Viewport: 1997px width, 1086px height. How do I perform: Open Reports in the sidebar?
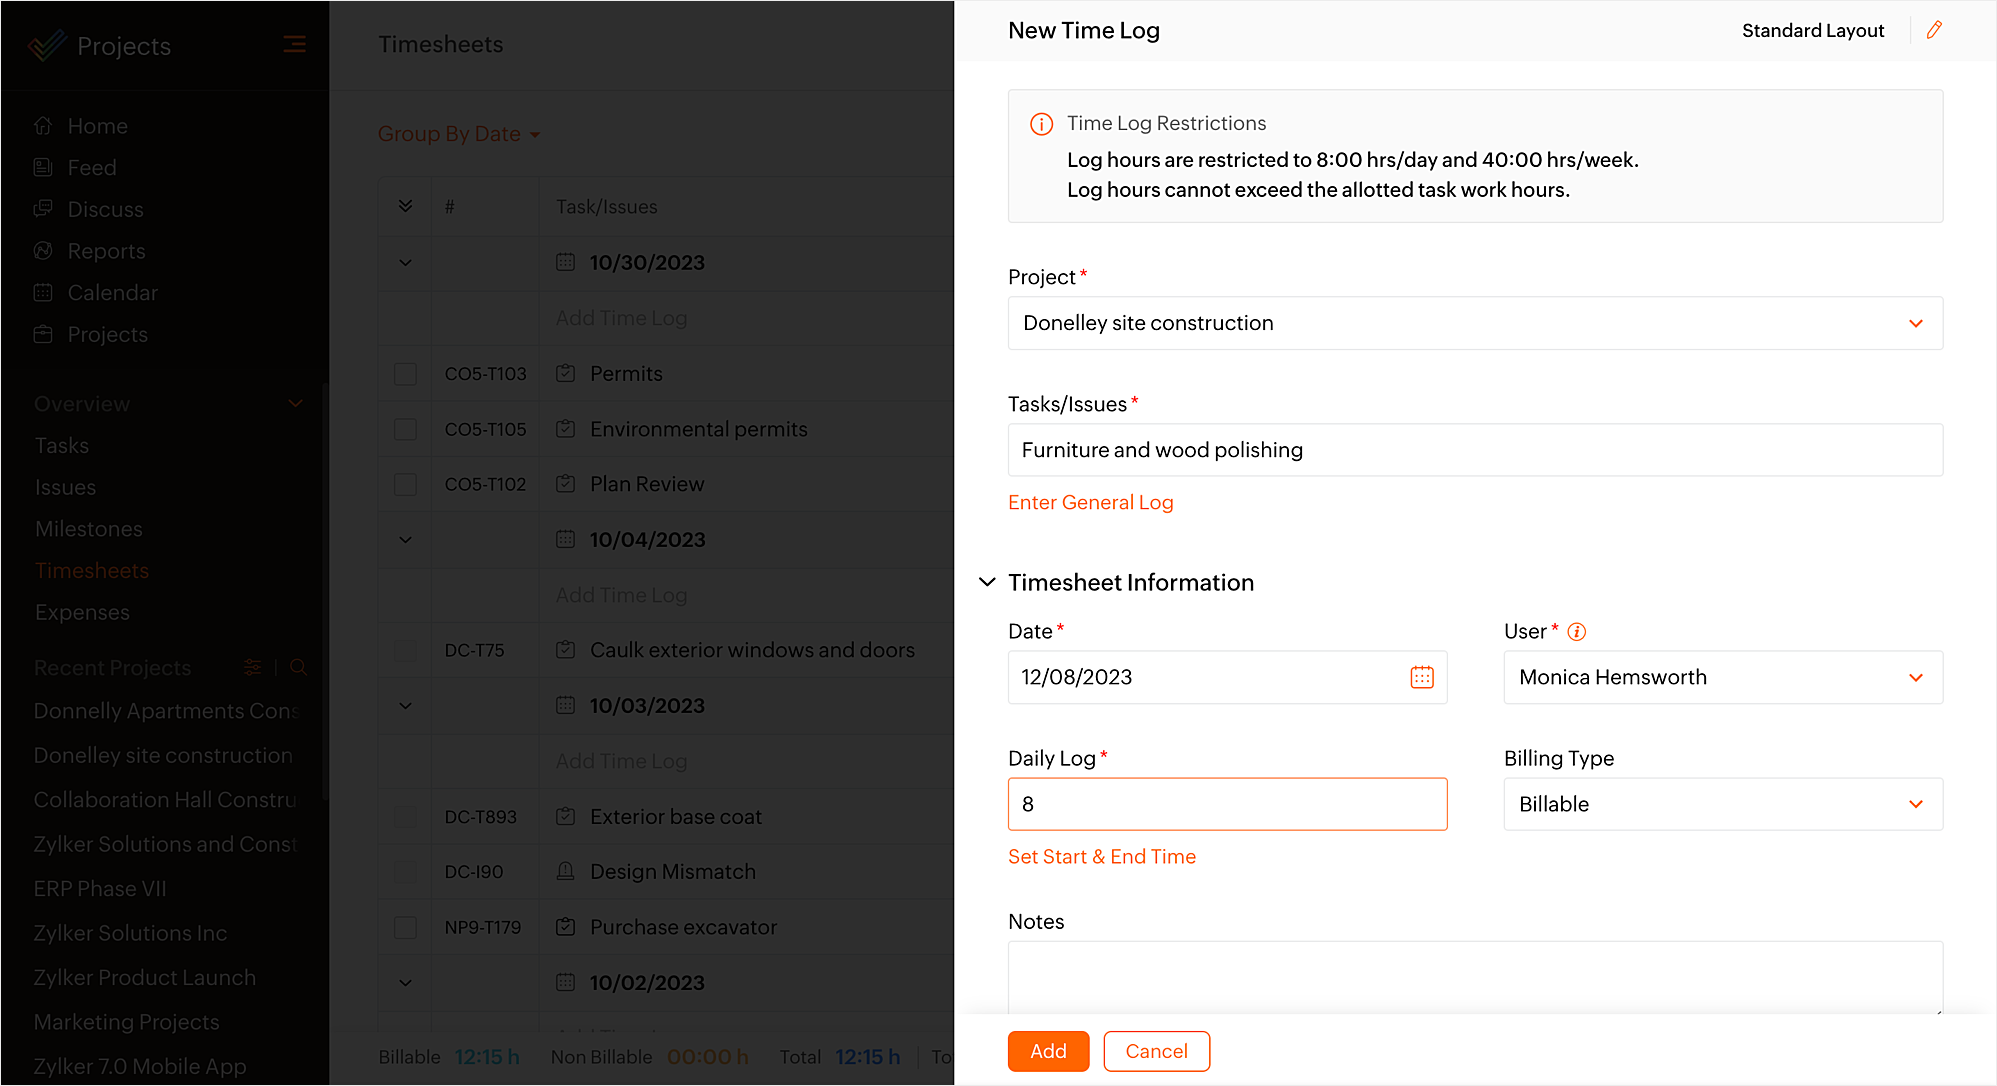click(x=106, y=251)
